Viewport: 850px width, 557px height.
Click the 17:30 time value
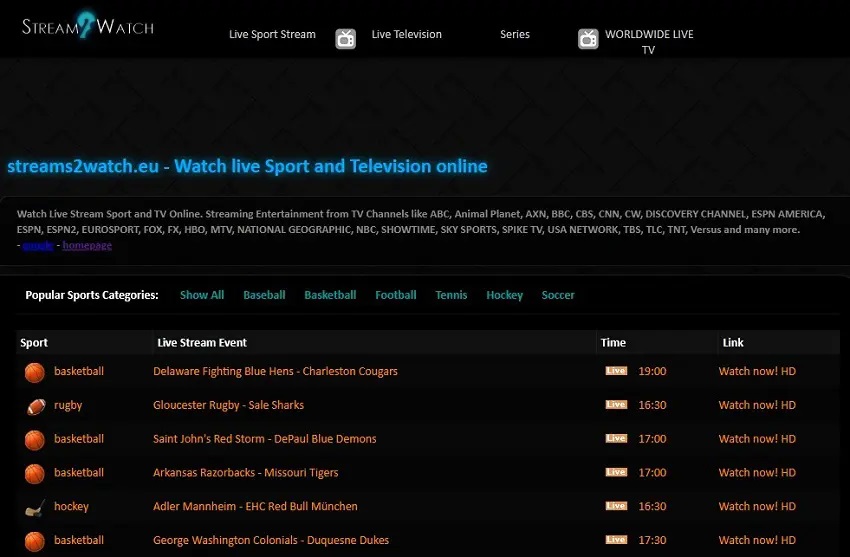tap(652, 540)
